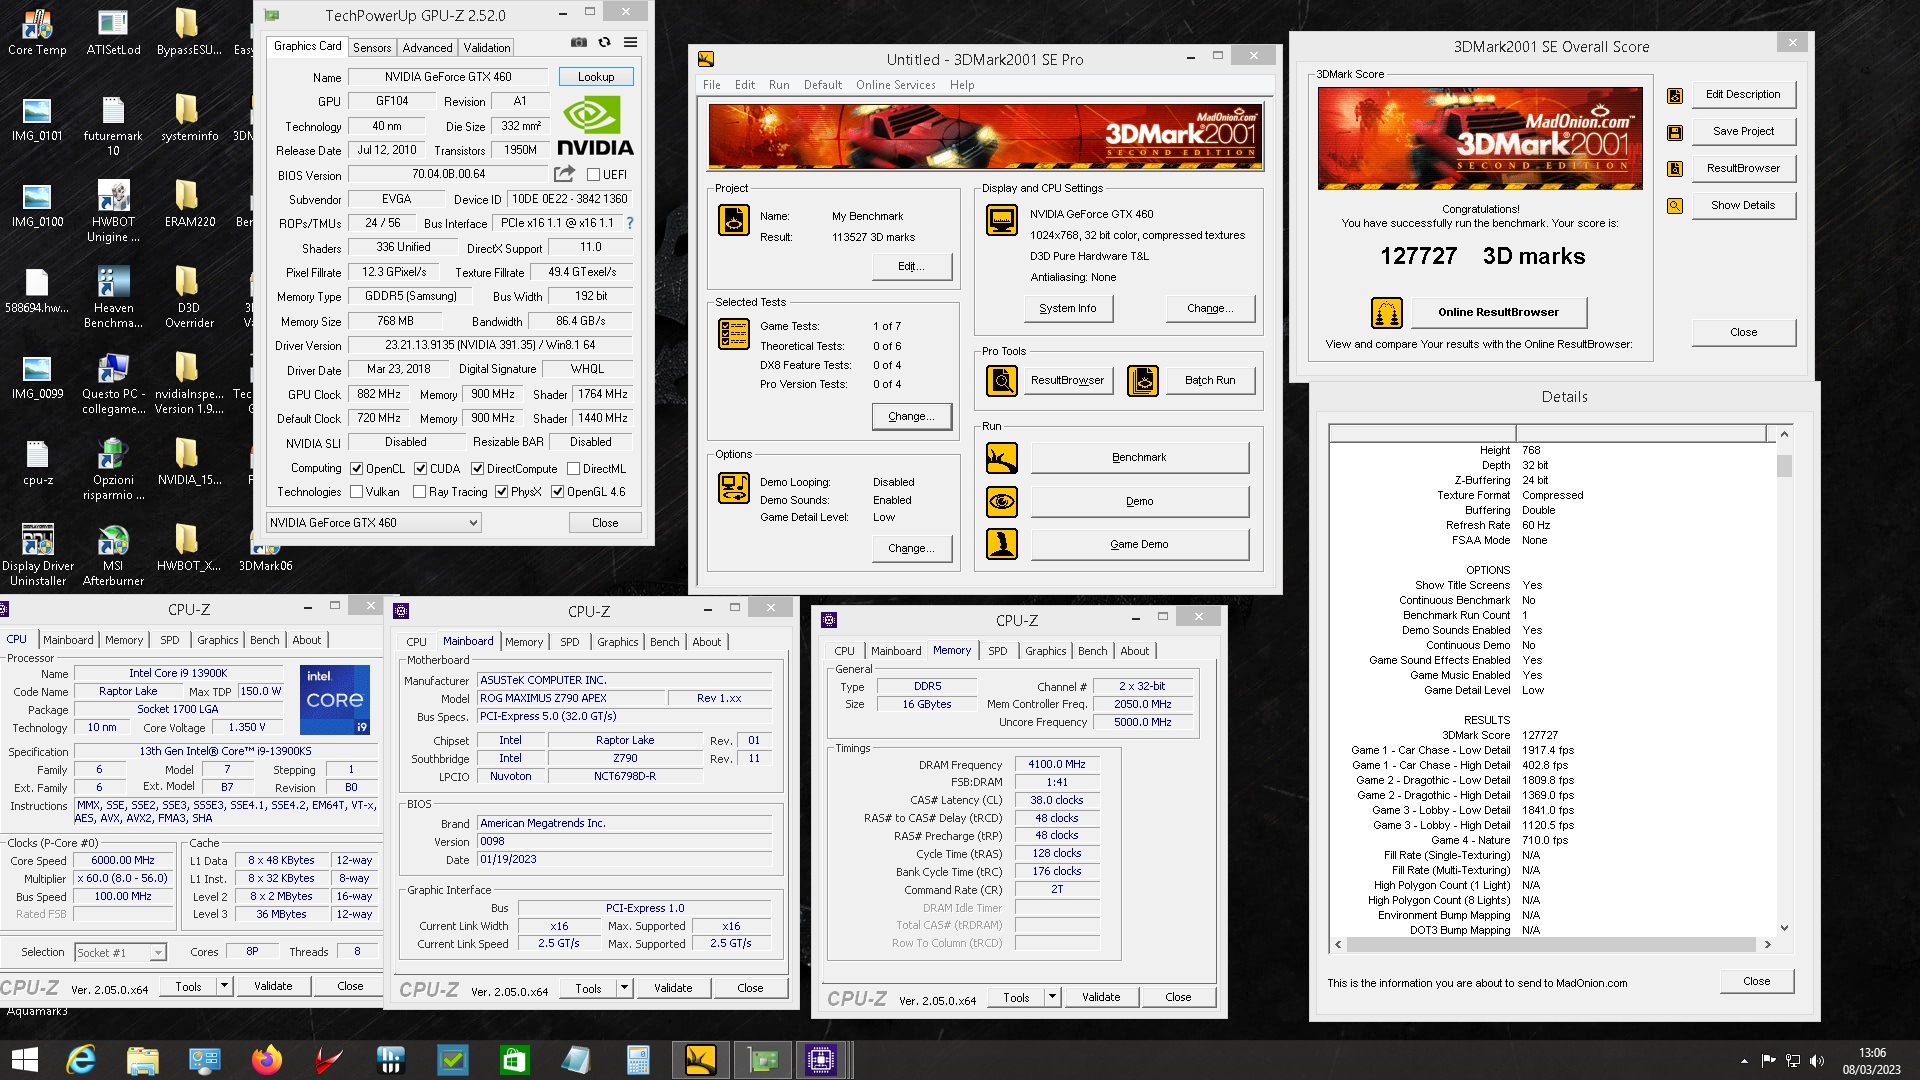Switch to SPD tab in CPU-Z Memory window
The image size is (1920, 1080).
pyautogui.click(x=997, y=651)
